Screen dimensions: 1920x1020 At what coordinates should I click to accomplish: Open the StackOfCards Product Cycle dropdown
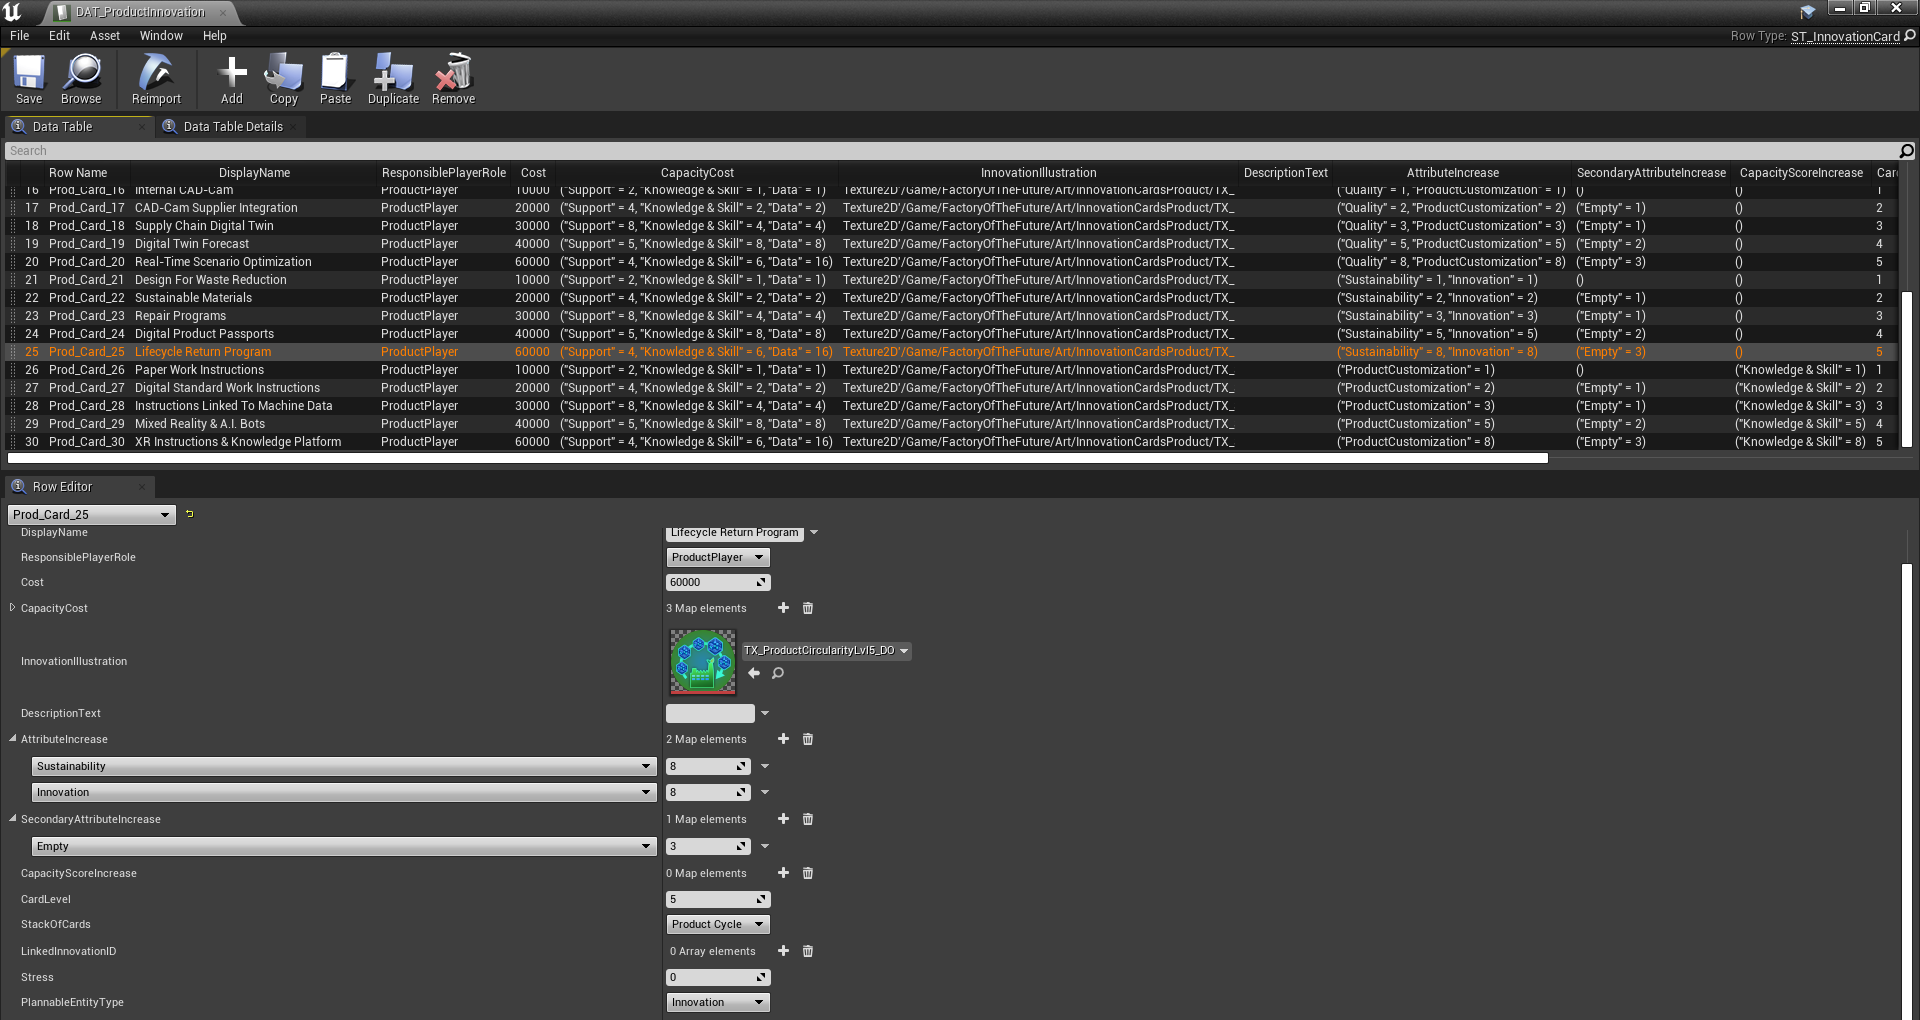click(717, 924)
